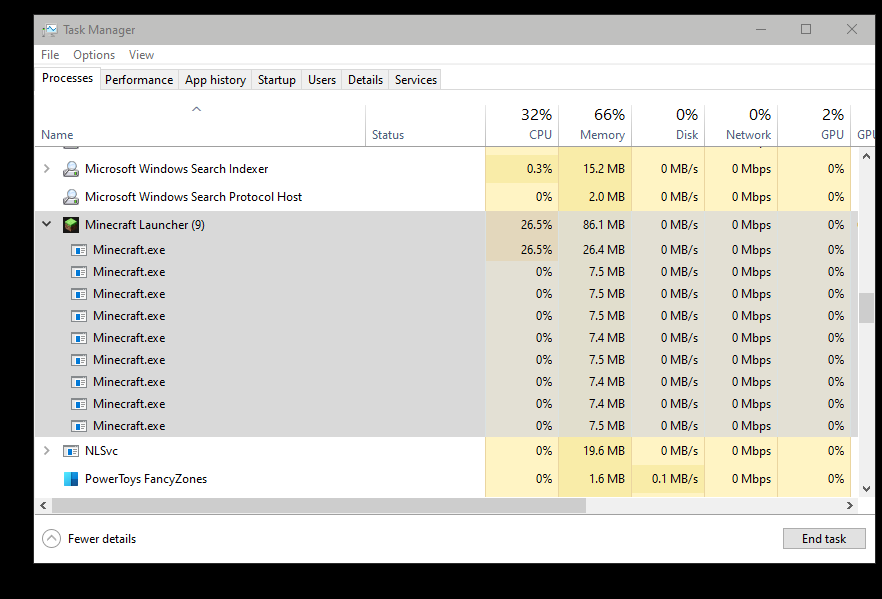Collapse the Minecraft Launcher process group
882x599 pixels.
coord(46,225)
